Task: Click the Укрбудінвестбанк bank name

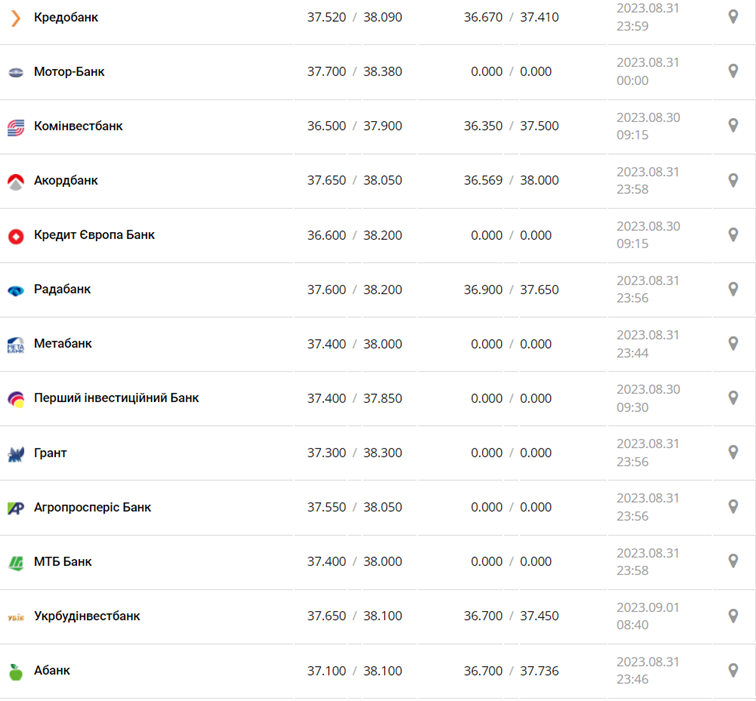Action: pos(87,616)
